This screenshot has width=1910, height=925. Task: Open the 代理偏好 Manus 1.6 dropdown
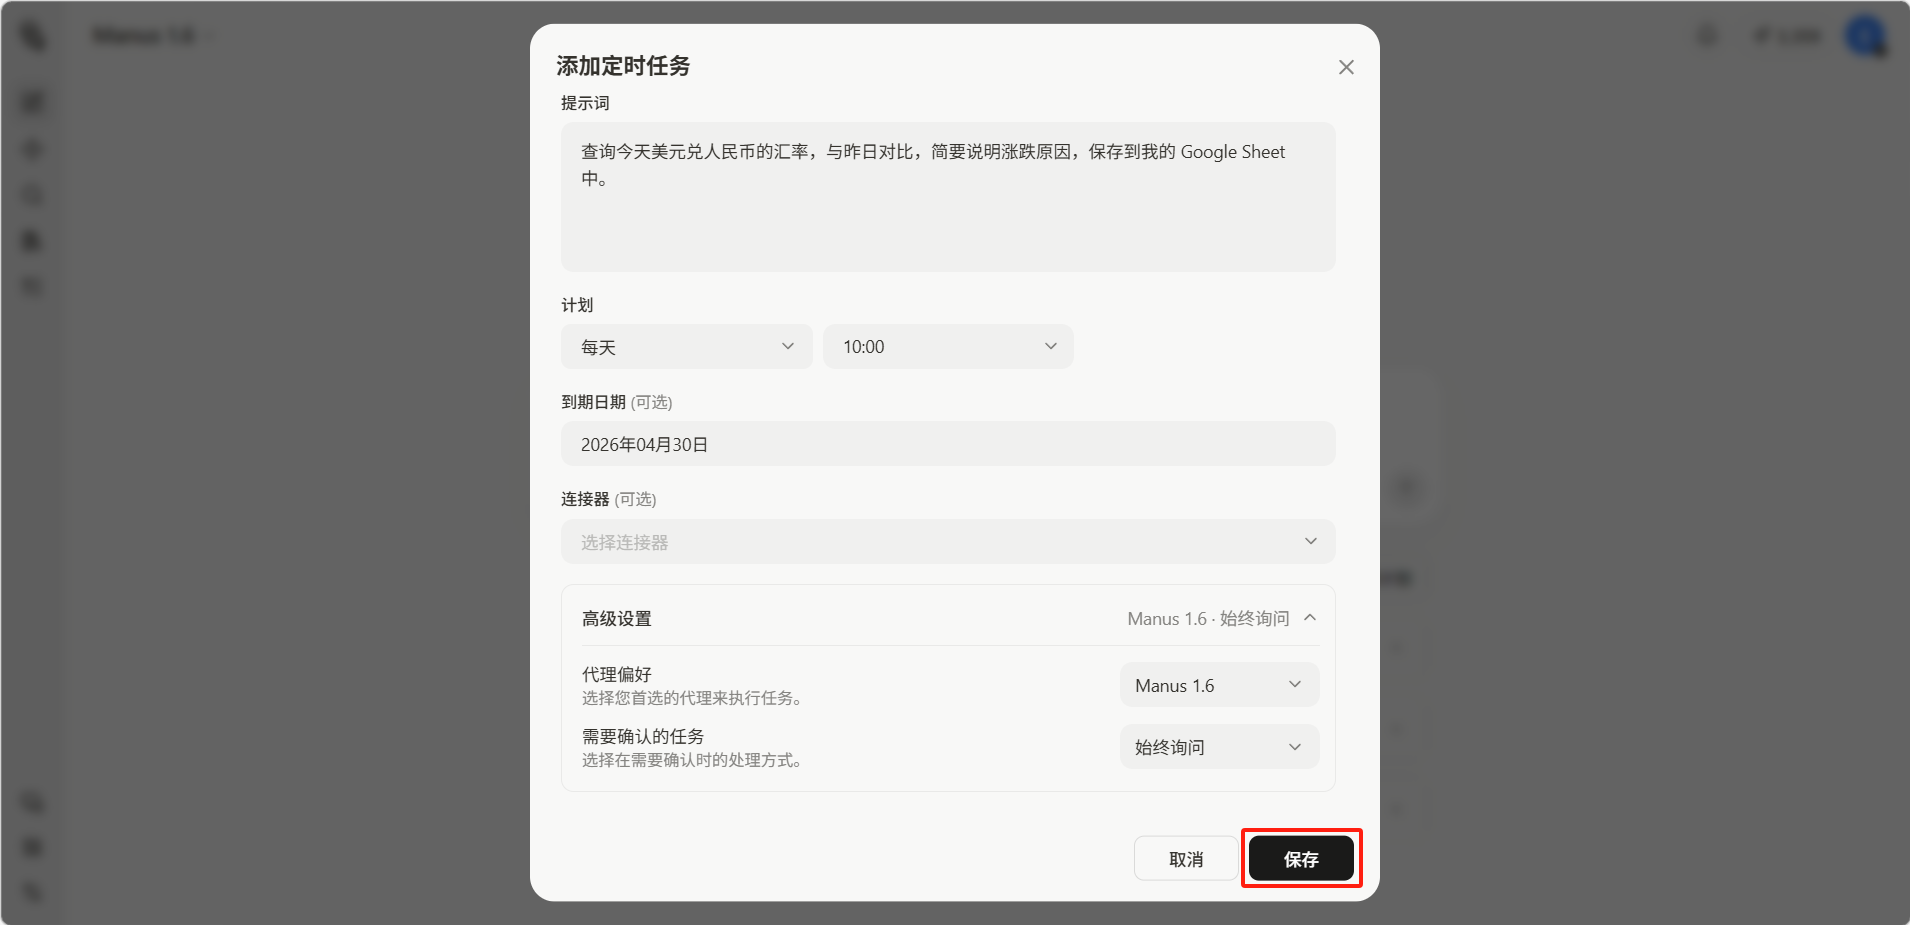pos(1218,686)
